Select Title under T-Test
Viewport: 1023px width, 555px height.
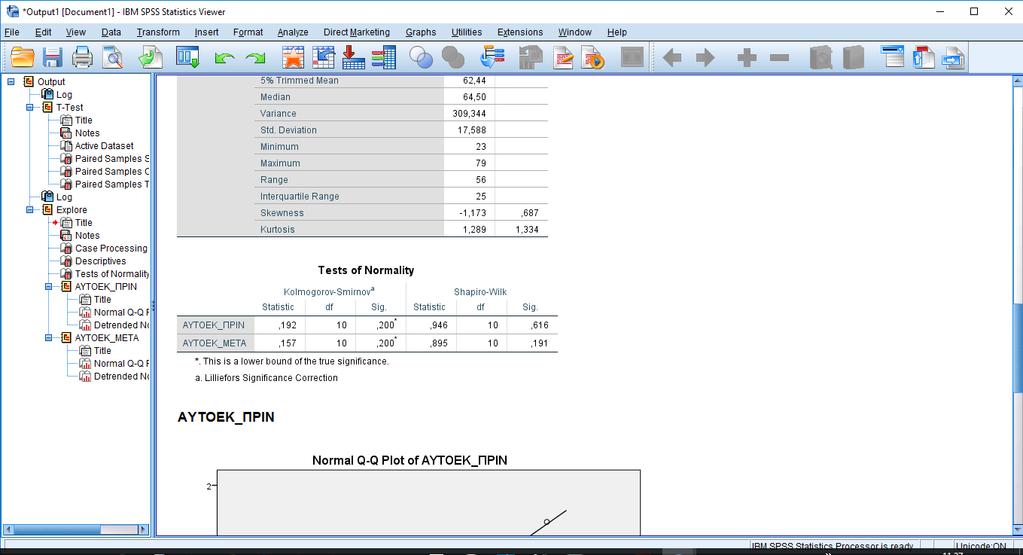pos(84,120)
